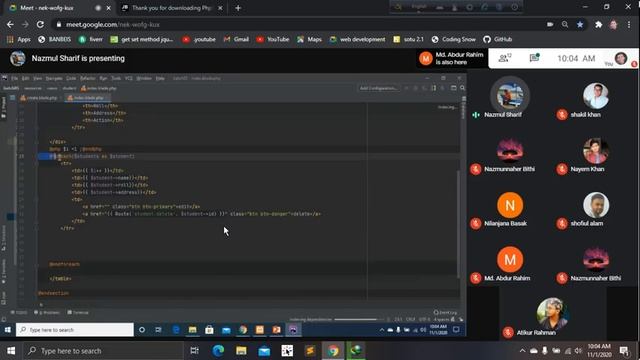Launch Microsoft Edge from taskbar
The width and height of the screenshot is (640, 360).
coord(218,351)
